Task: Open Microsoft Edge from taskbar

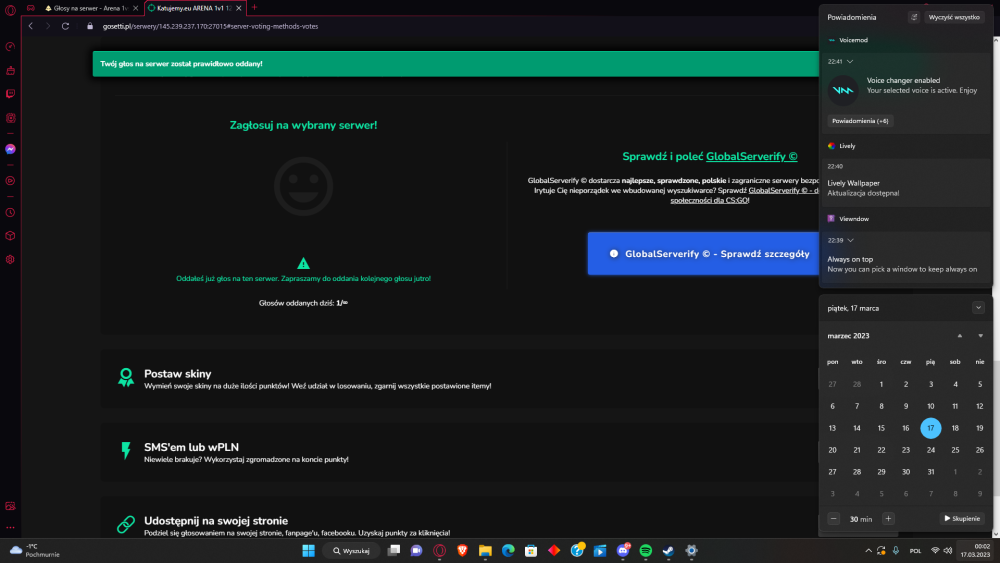Action: click(x=508, y=551)
